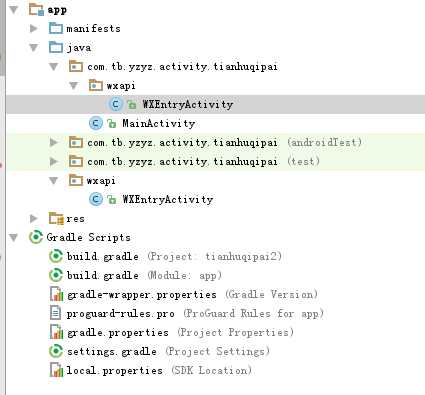The image size is (425, 395).
Task: Select the manifests folder label
Action: click(93, 29)
